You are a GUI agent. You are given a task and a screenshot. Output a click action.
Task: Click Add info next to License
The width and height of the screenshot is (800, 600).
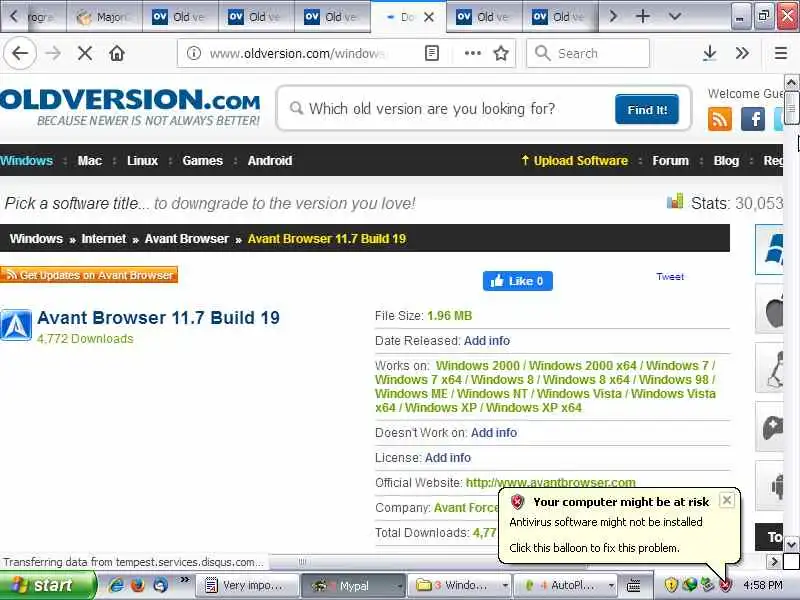448,458
